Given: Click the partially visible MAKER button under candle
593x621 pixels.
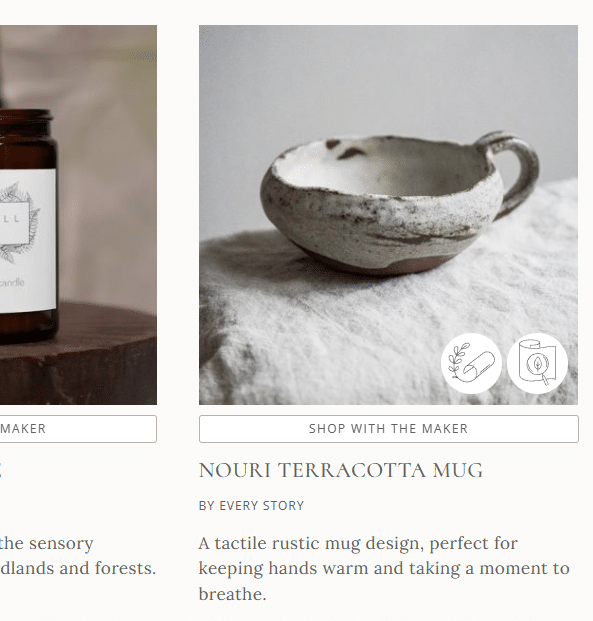Looking at the screenshot, I should click(x=78, y=429).
